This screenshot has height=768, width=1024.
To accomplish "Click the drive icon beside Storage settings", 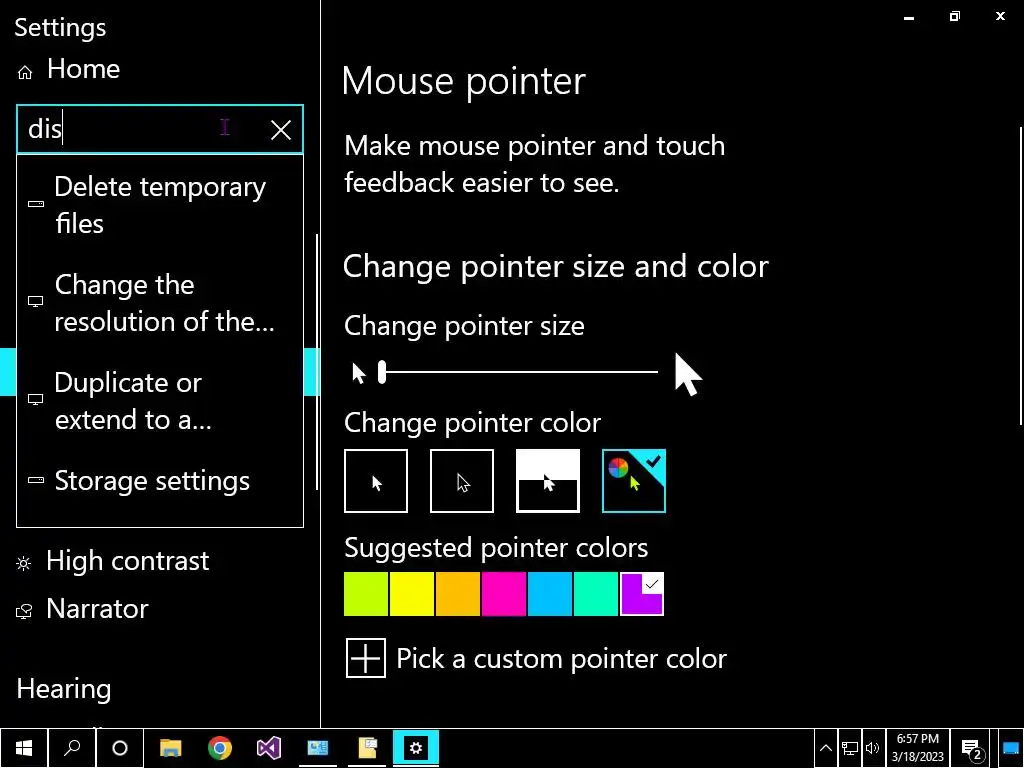I will [36, 481].
